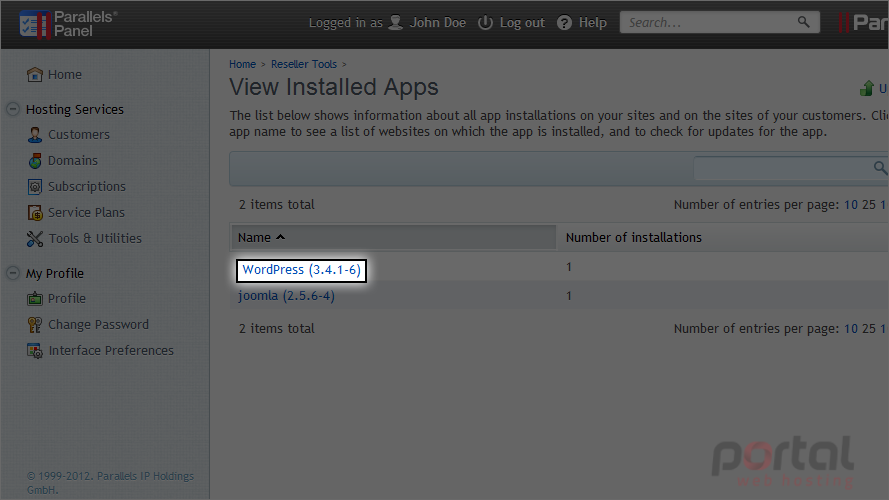The image size is (889, 500).
Task: Click the Domains globe icon
Action: (x=35, y=160)
